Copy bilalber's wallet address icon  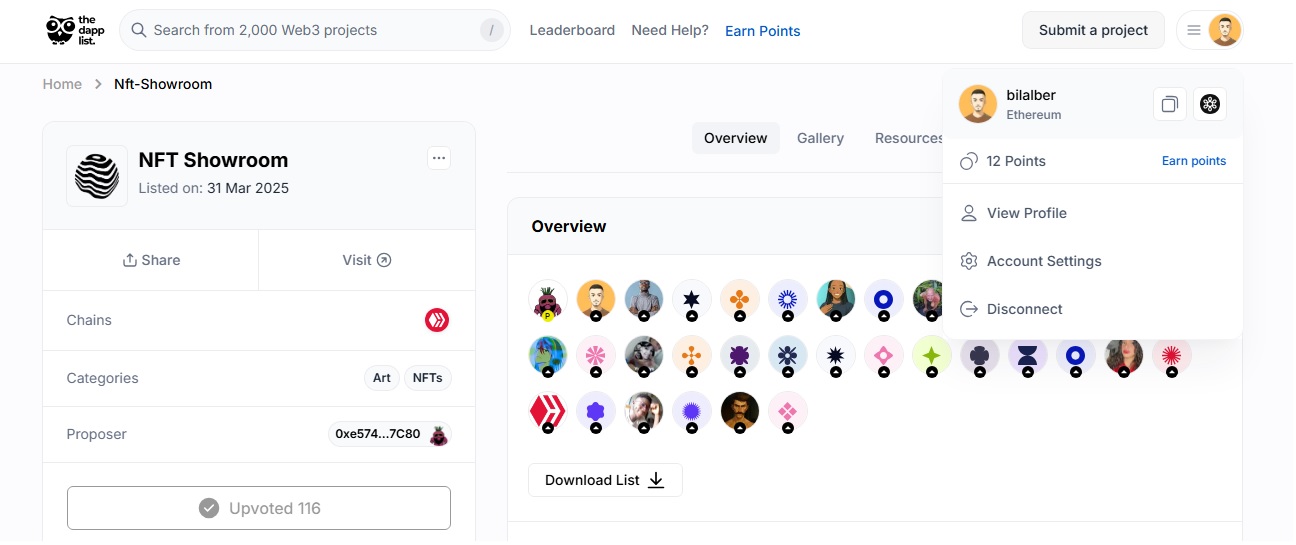[1170, 104]
